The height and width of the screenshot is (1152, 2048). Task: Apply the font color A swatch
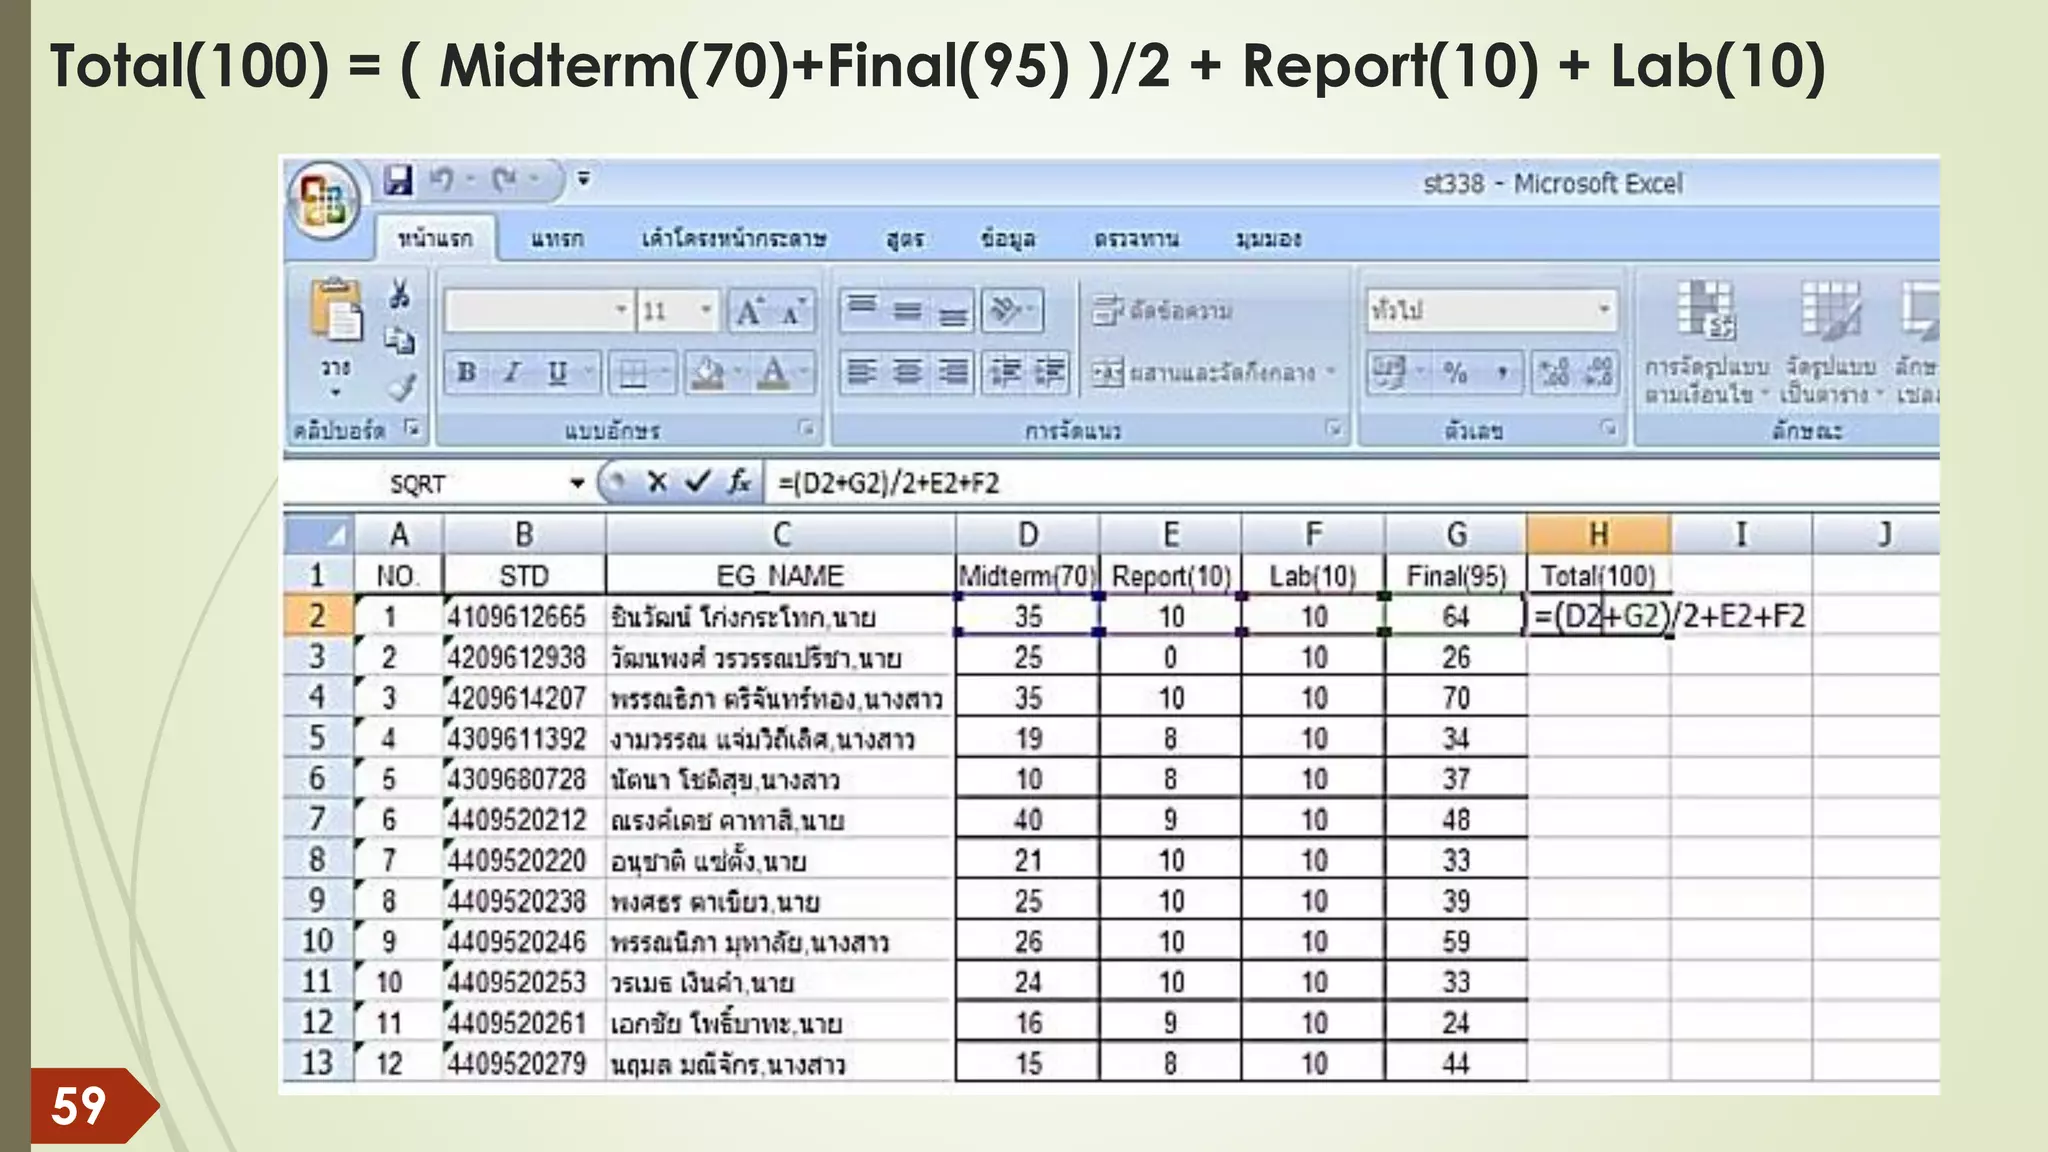click(x=773, y=374)
